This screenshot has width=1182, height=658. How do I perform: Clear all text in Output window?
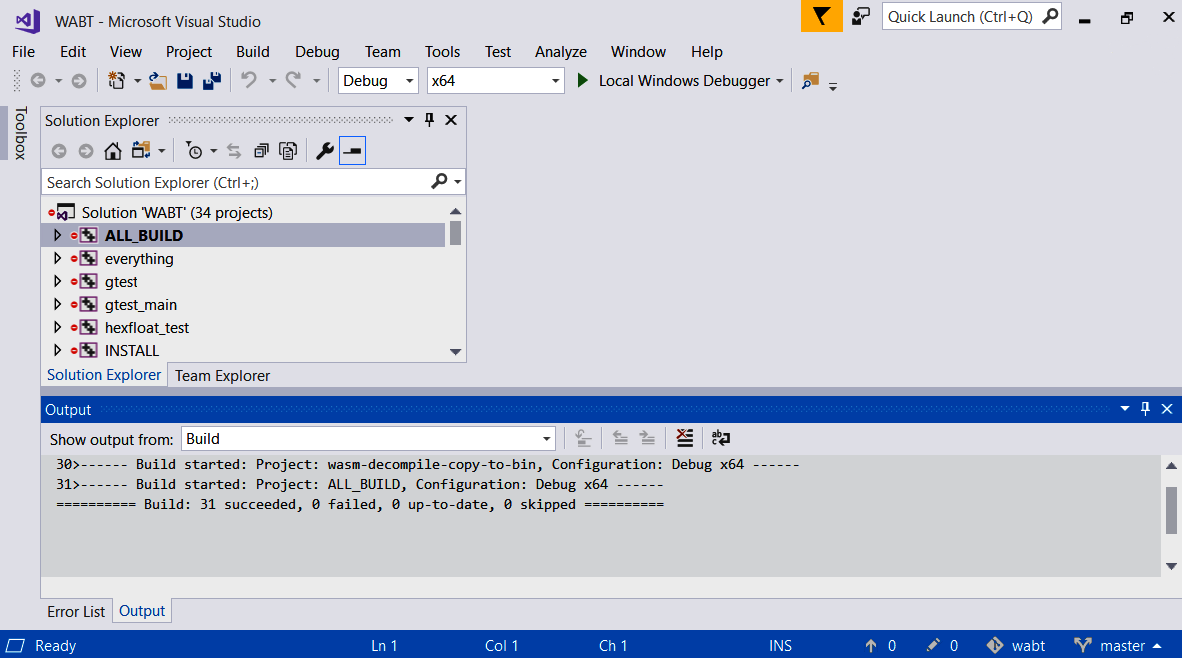click(684, 438)
